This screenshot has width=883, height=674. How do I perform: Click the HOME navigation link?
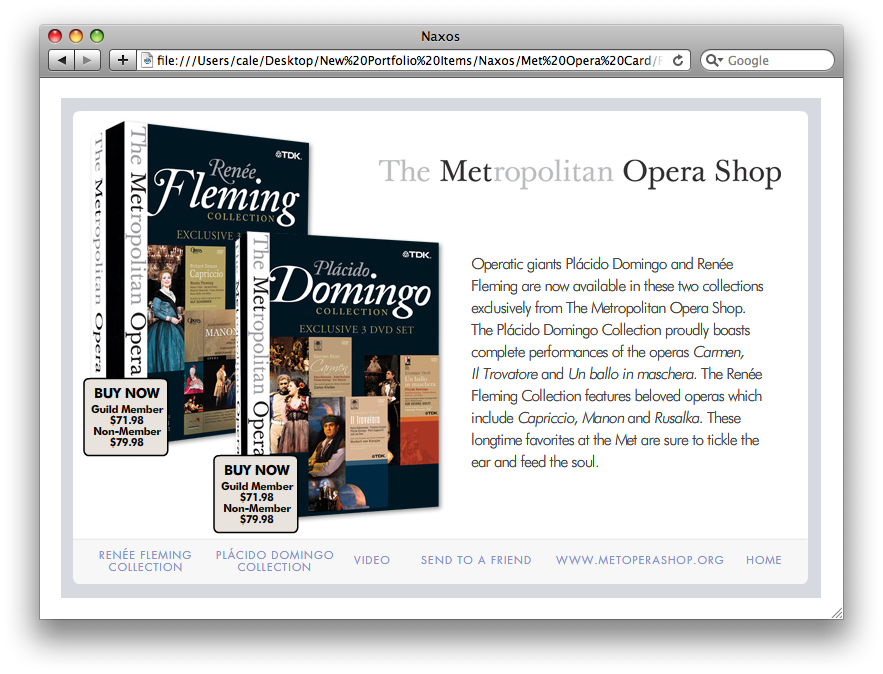pos(764,560)
